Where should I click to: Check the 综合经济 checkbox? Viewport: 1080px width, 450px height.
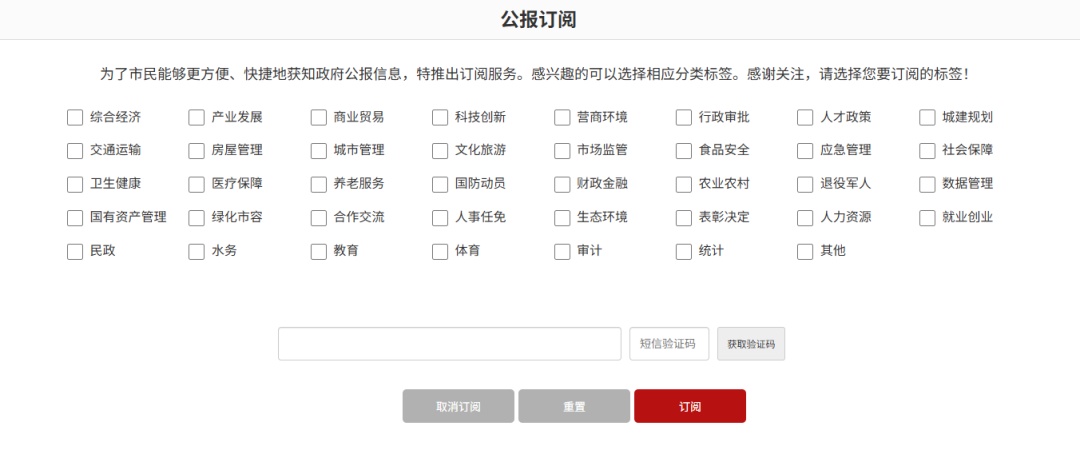point(75,117)
